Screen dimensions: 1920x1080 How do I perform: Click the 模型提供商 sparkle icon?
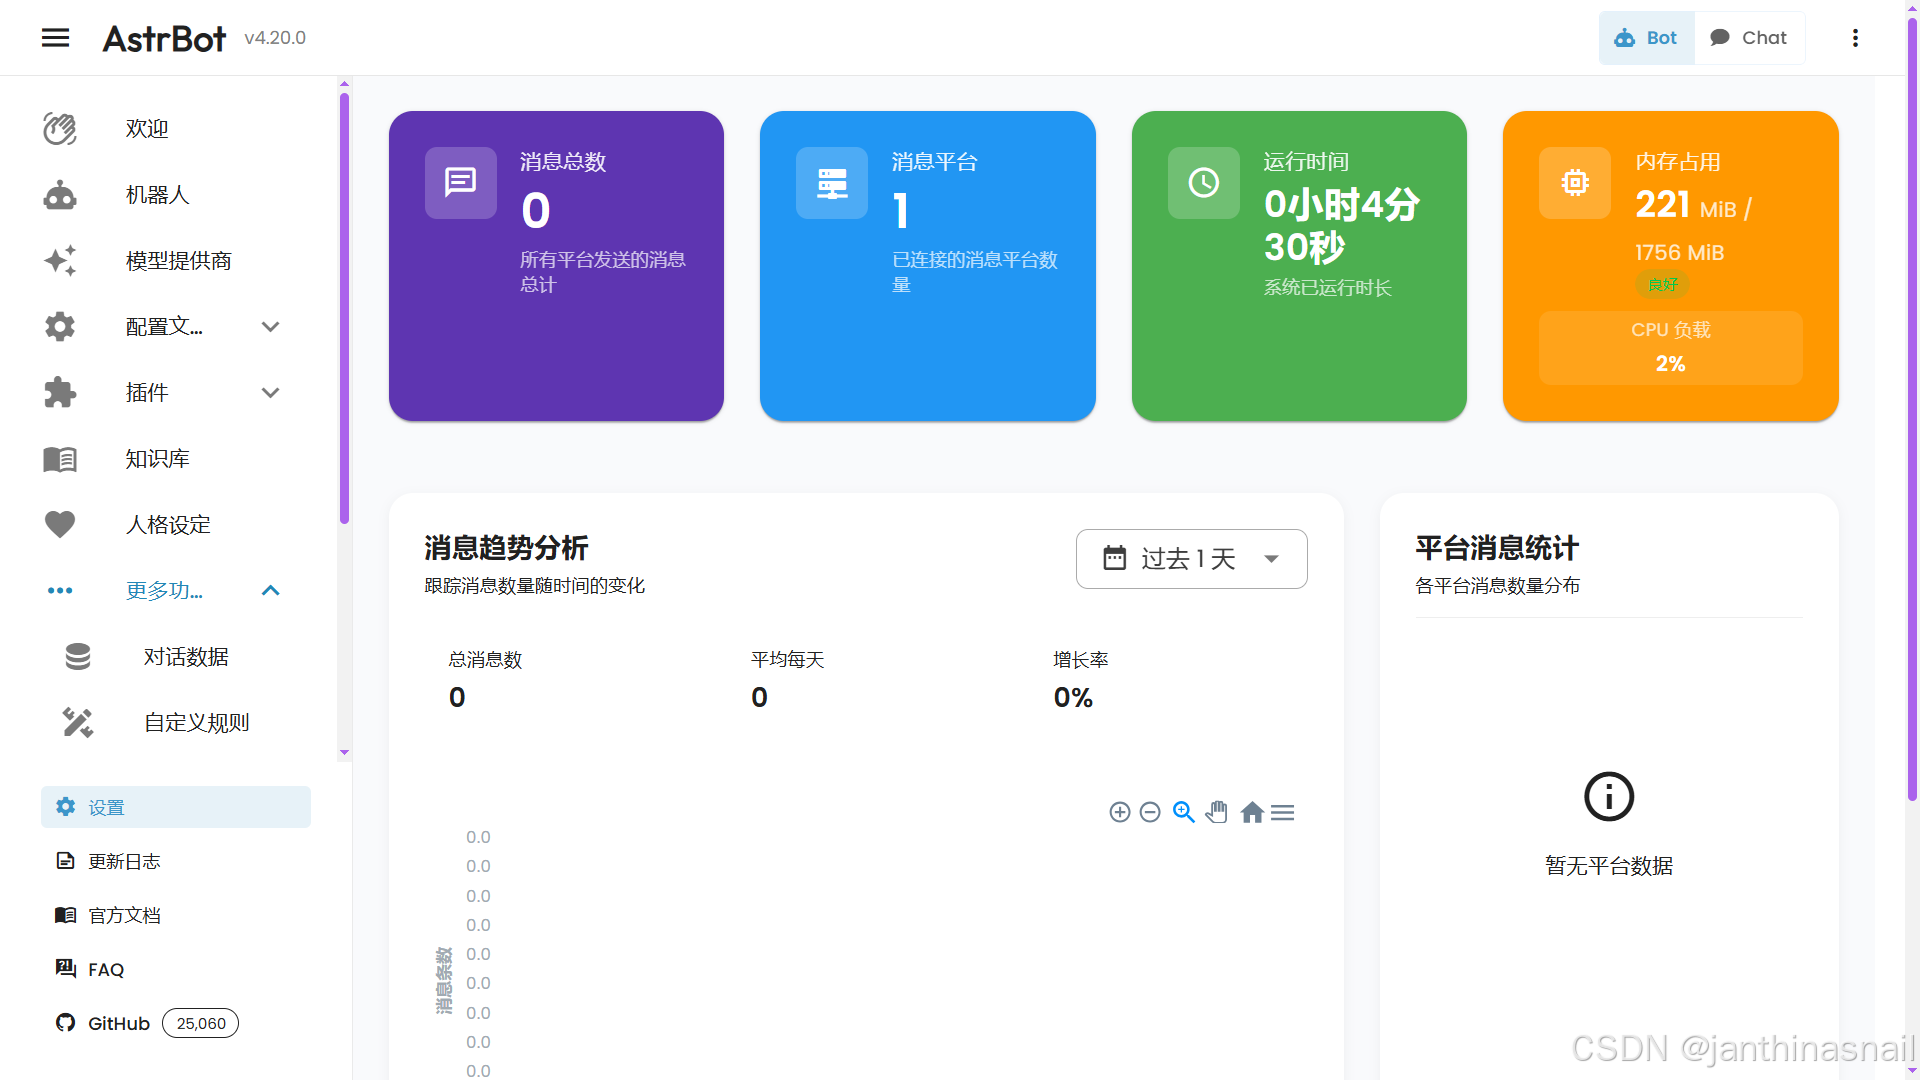[x=60, y=261]
